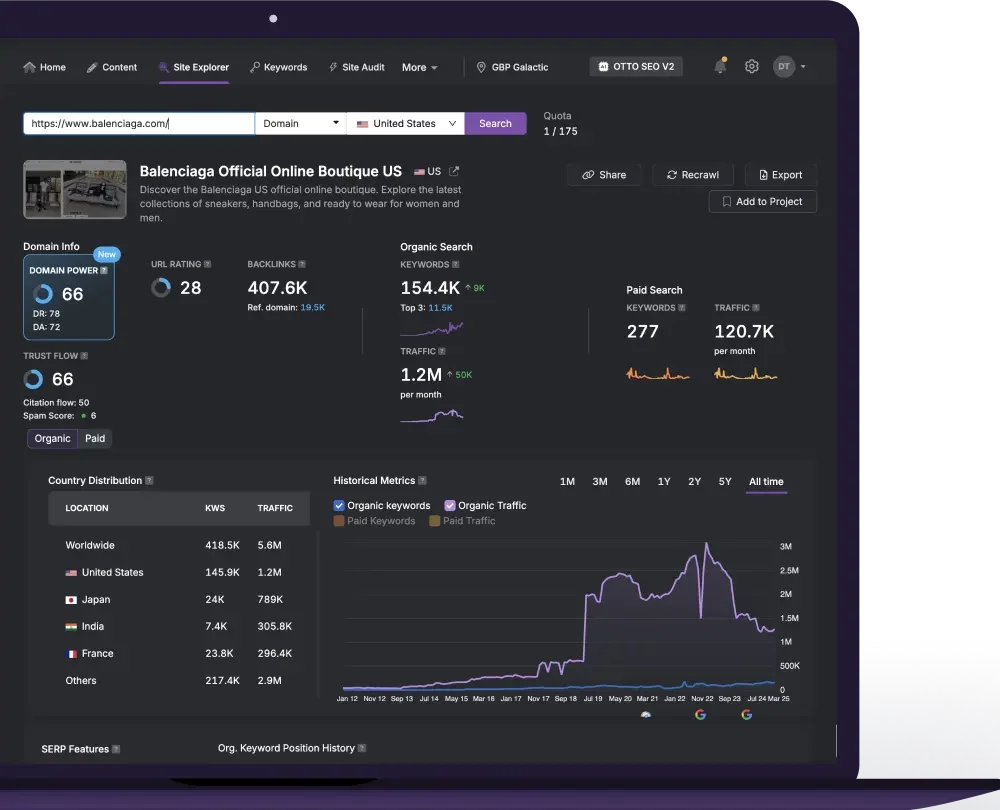Viewport: 1000px width, 810px height.
Task: Click the purple Search button
Action: (x=496, y=124)
